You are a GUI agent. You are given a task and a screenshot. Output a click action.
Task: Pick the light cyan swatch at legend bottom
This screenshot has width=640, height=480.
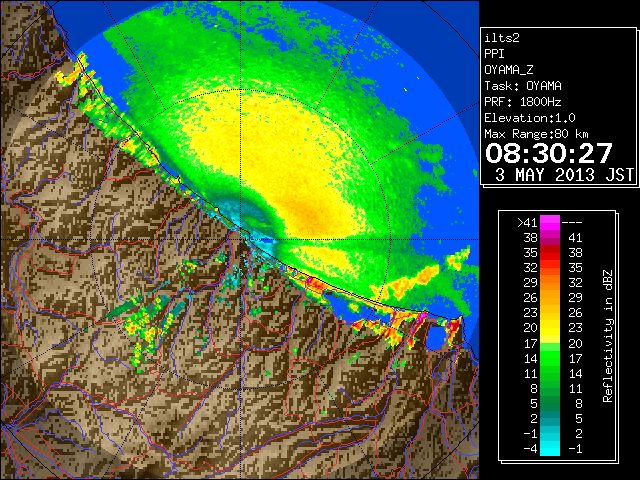click(x=550, y=449)
